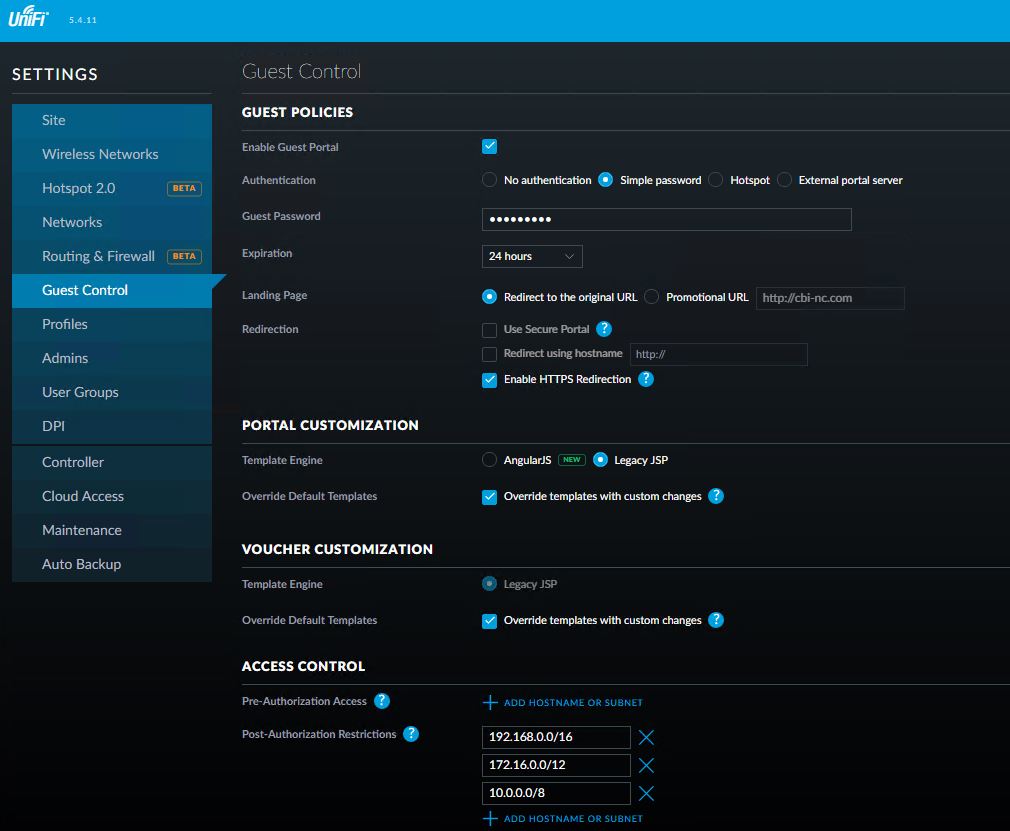Check Redirect using hostname
This screenshot has height=831, width=1010.
489,354
